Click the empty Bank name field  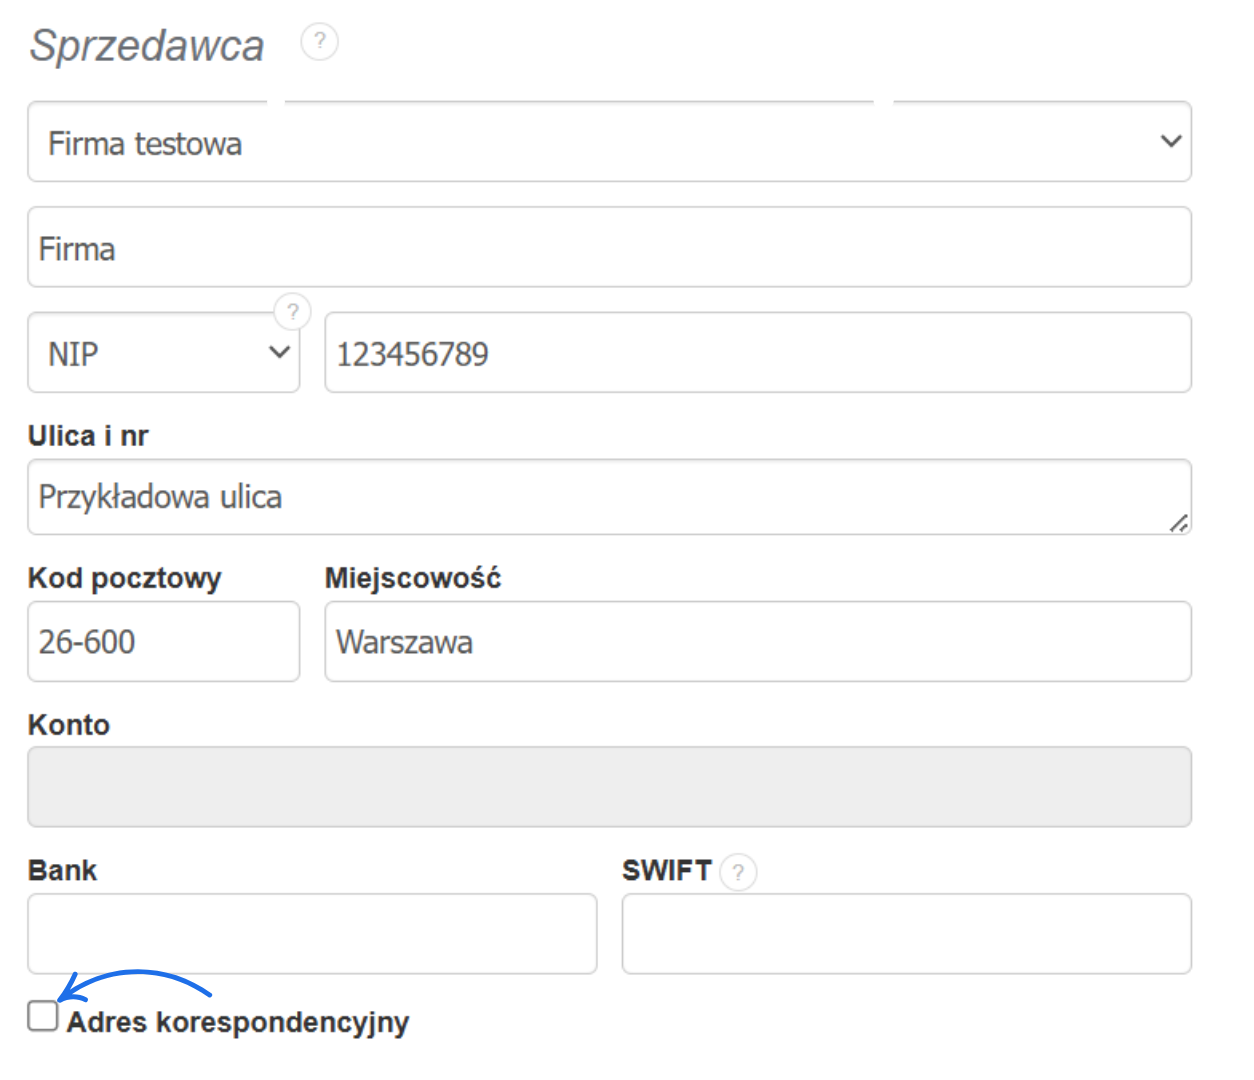point(312,933)
